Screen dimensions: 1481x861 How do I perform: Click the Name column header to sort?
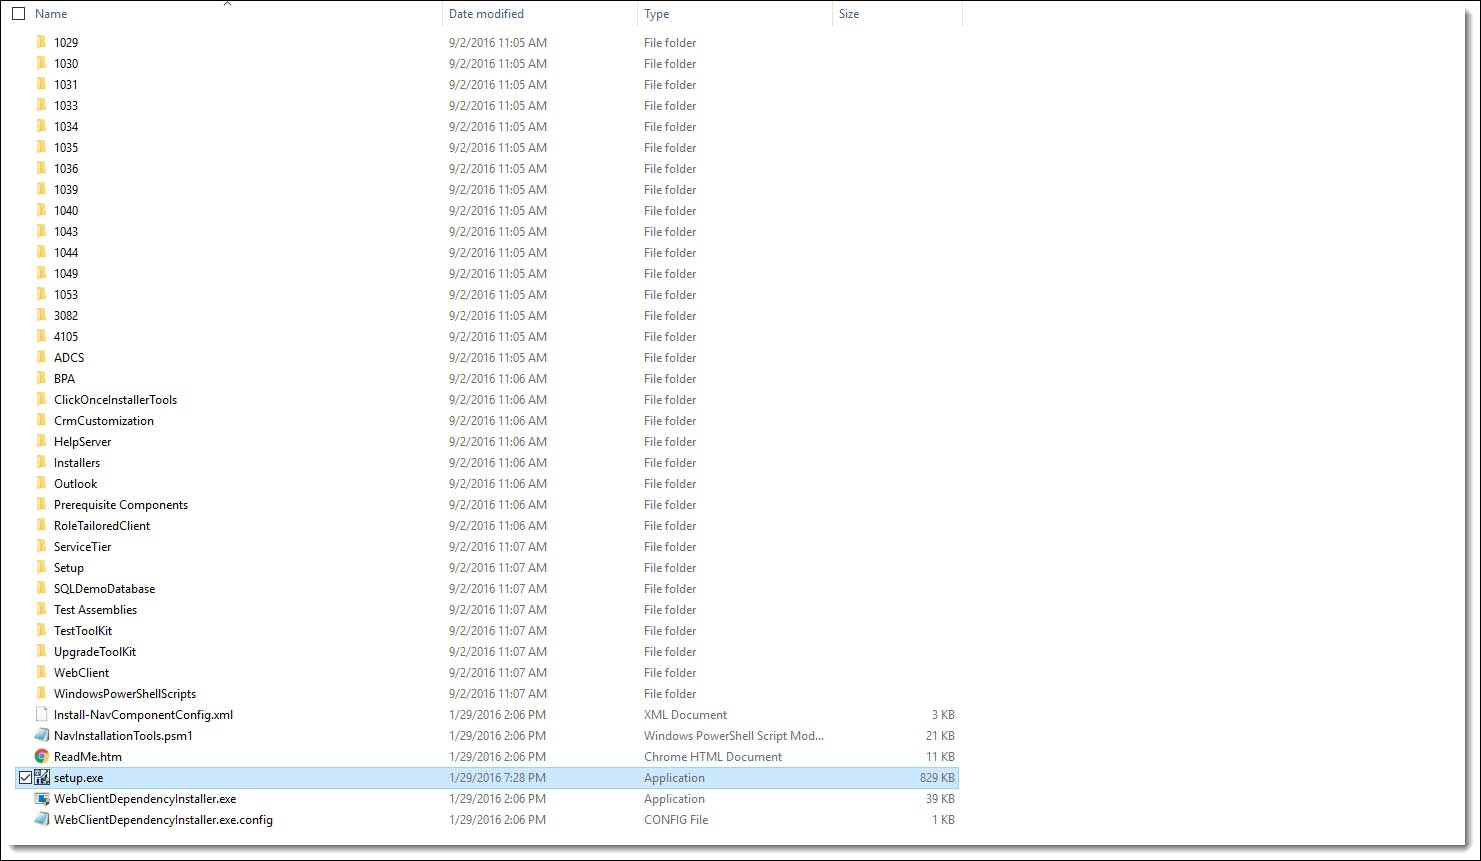[50, 13]
